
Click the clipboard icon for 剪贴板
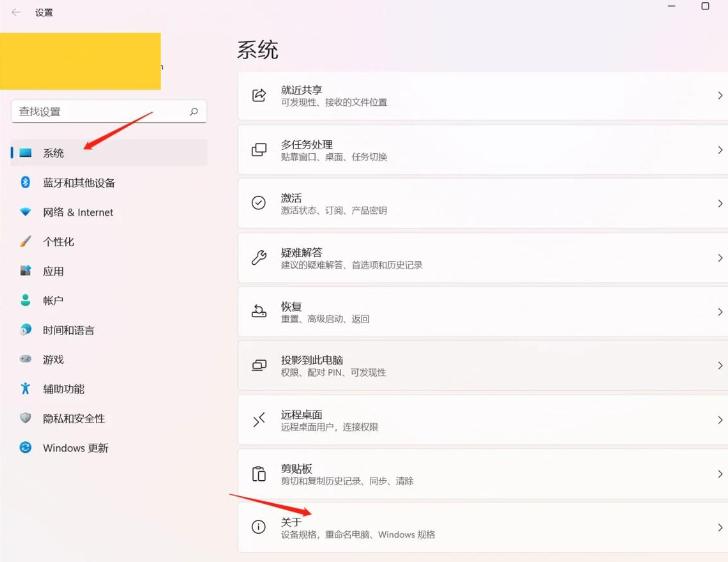(x=259, y=473)
